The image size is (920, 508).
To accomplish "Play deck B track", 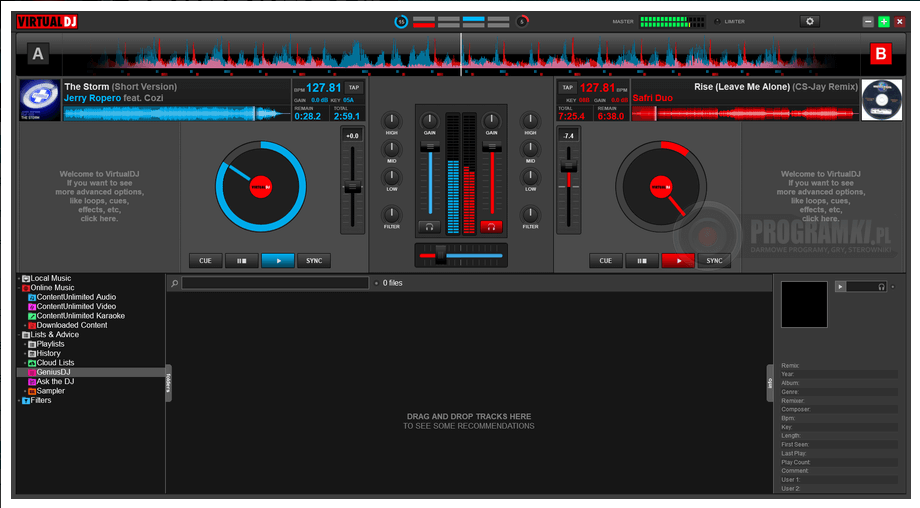I will coord(678,260).
